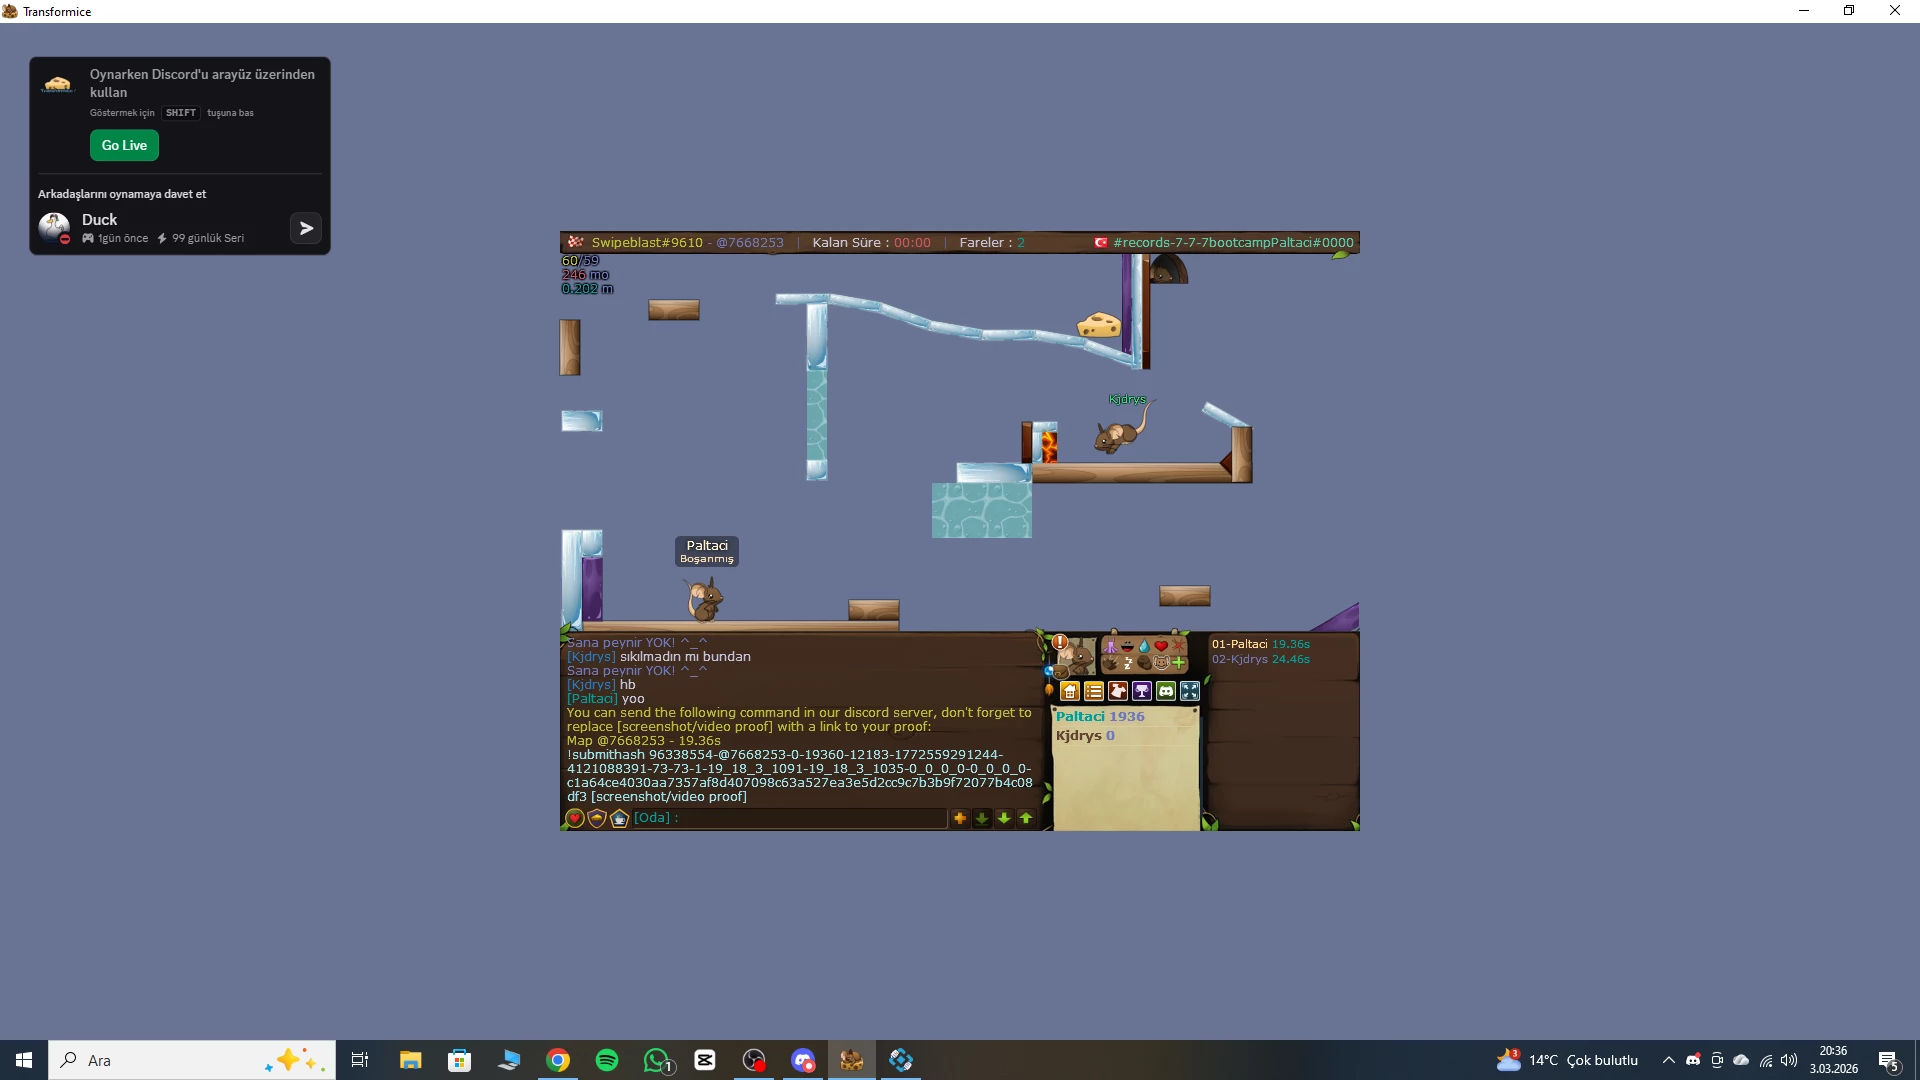The image size is (1920, 1080).
Task: Click the sleep emote Zzz icon
Action: [x=1127, y=663]
